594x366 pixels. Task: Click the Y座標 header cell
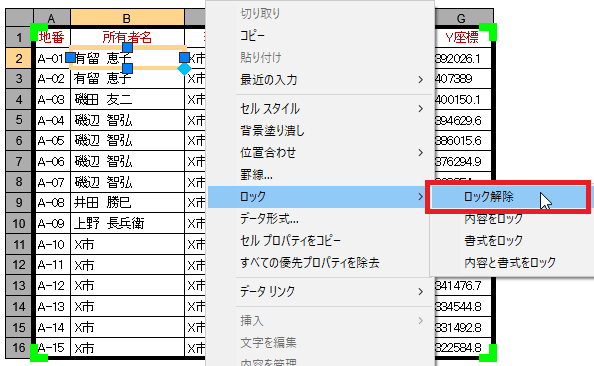(x=462, y=37)
